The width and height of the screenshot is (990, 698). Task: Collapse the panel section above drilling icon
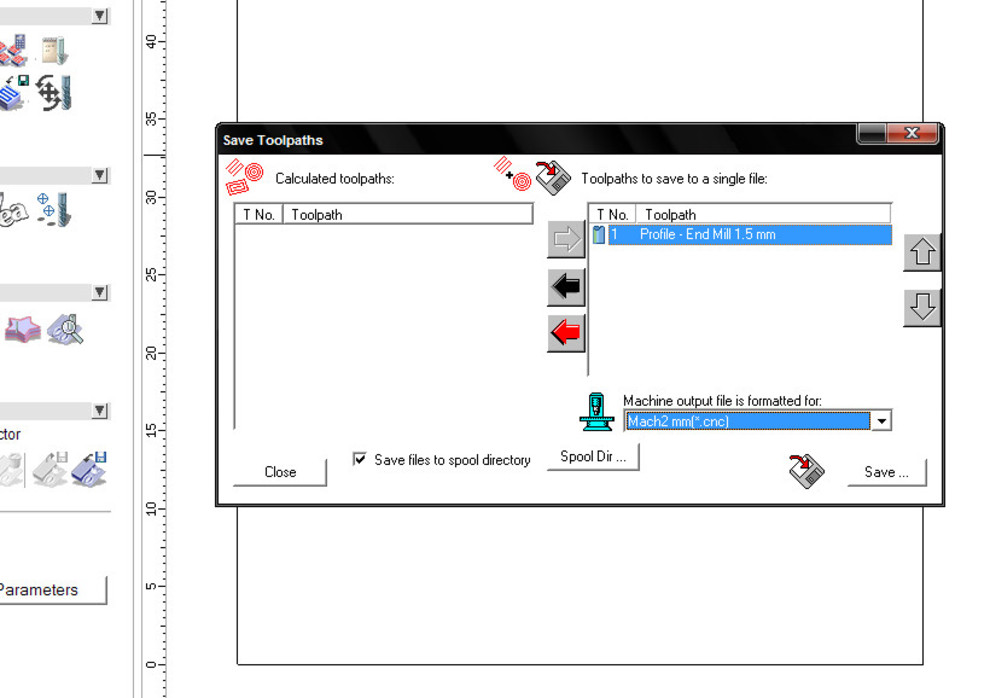click(x=100, y=175)
